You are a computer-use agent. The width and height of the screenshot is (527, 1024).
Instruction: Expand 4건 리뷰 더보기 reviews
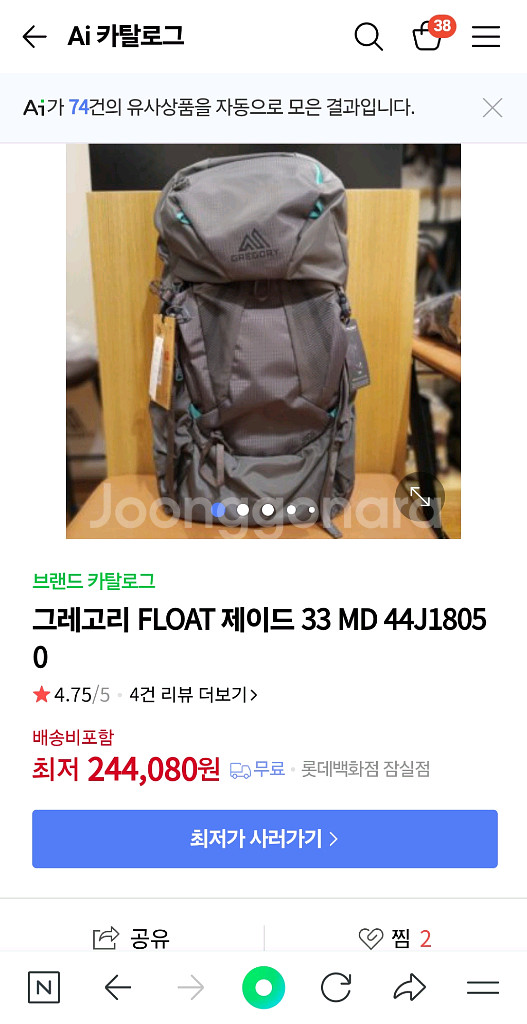pos(193,695)
